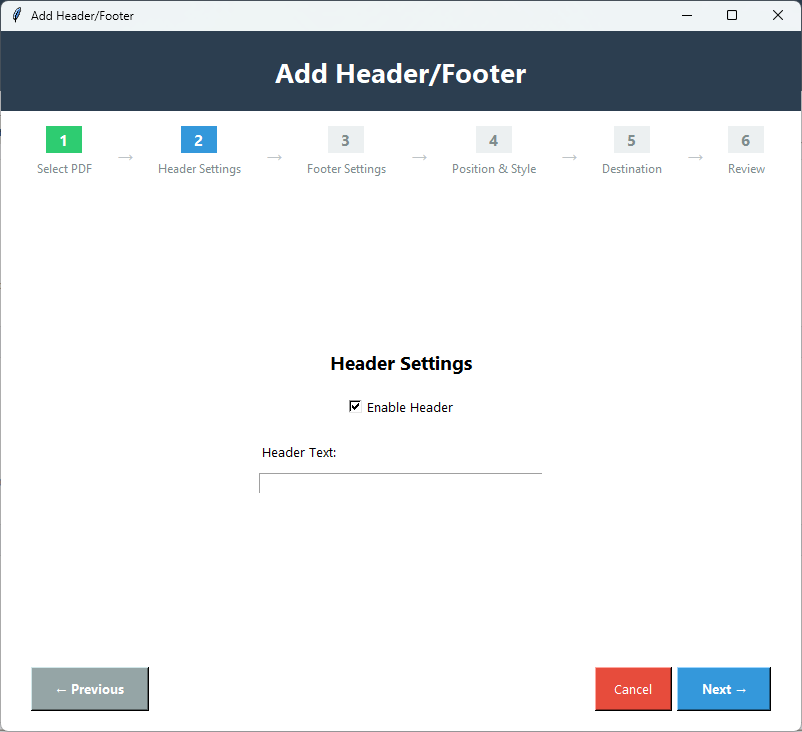Viewport: 802px width, 732px height.
Task: Focus the Header Text input field
Action: tap(400, 483)
